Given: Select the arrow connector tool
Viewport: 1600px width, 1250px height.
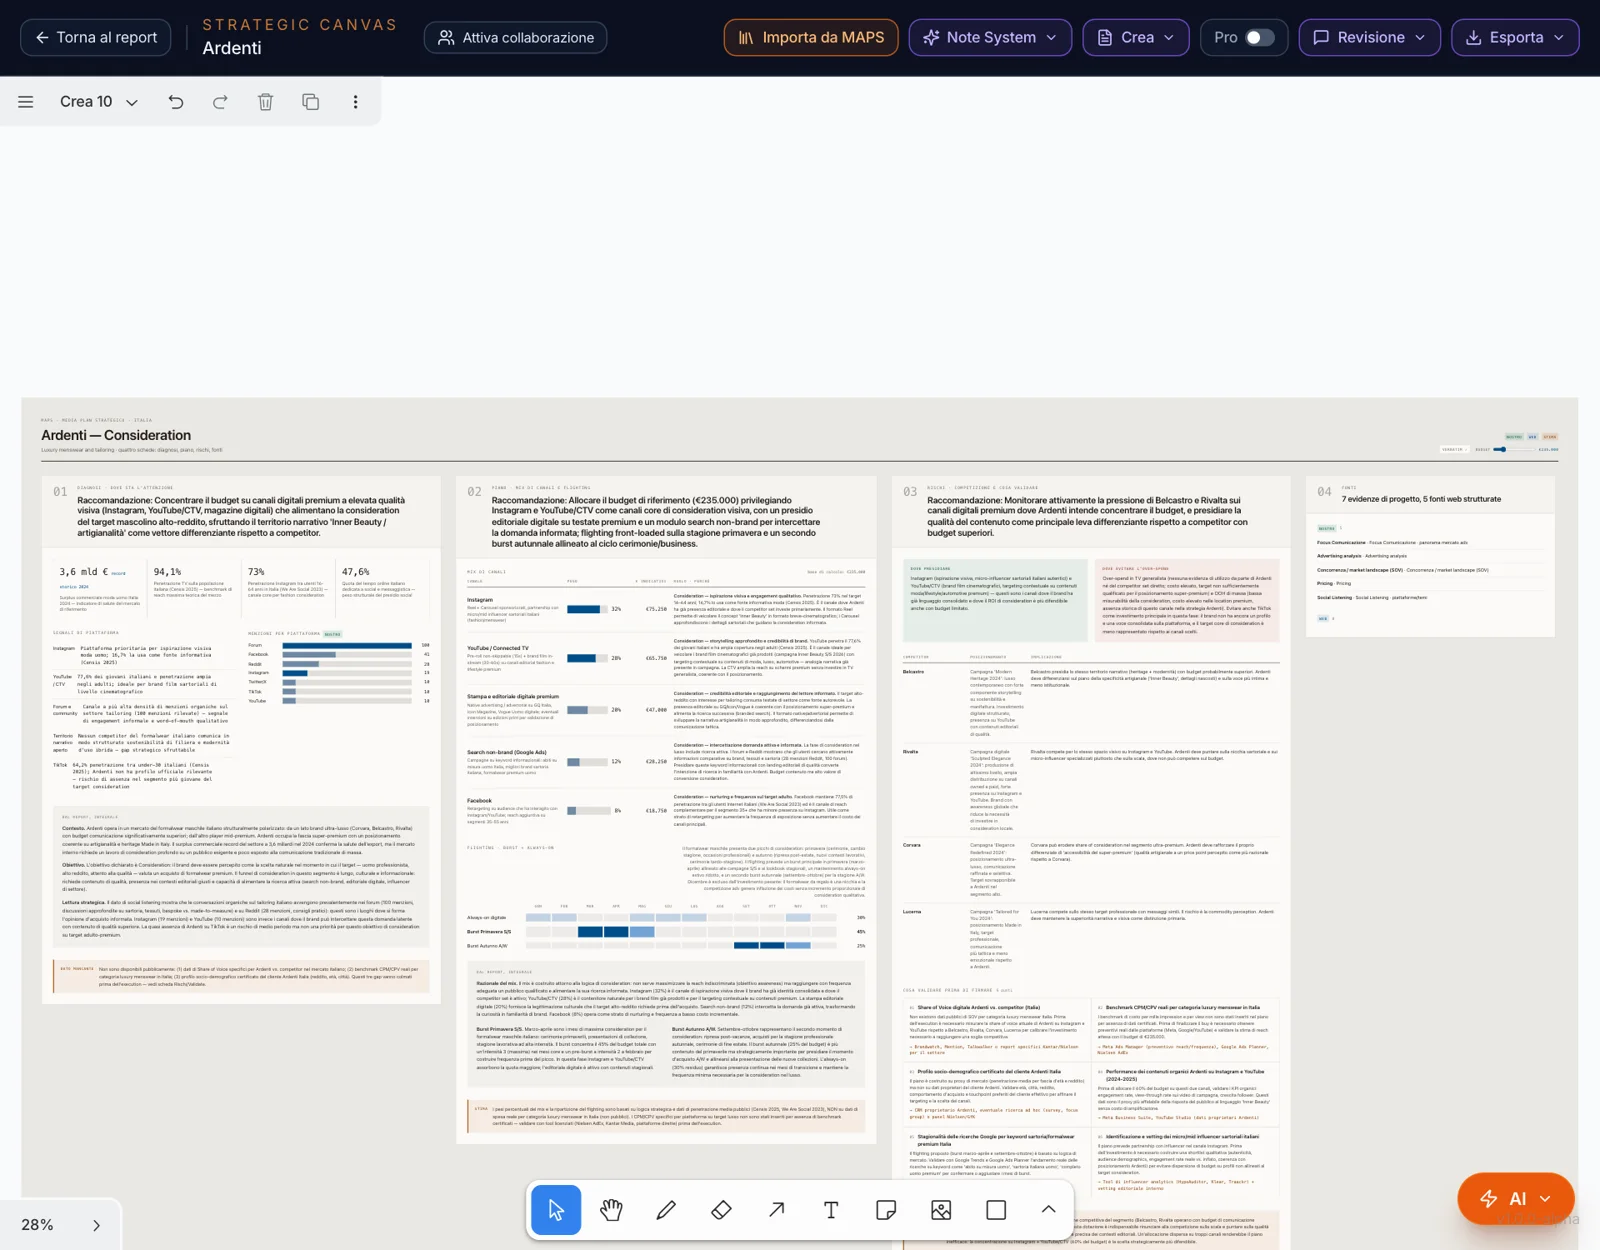Looking at the screenshot, I should click(776, 1210).
